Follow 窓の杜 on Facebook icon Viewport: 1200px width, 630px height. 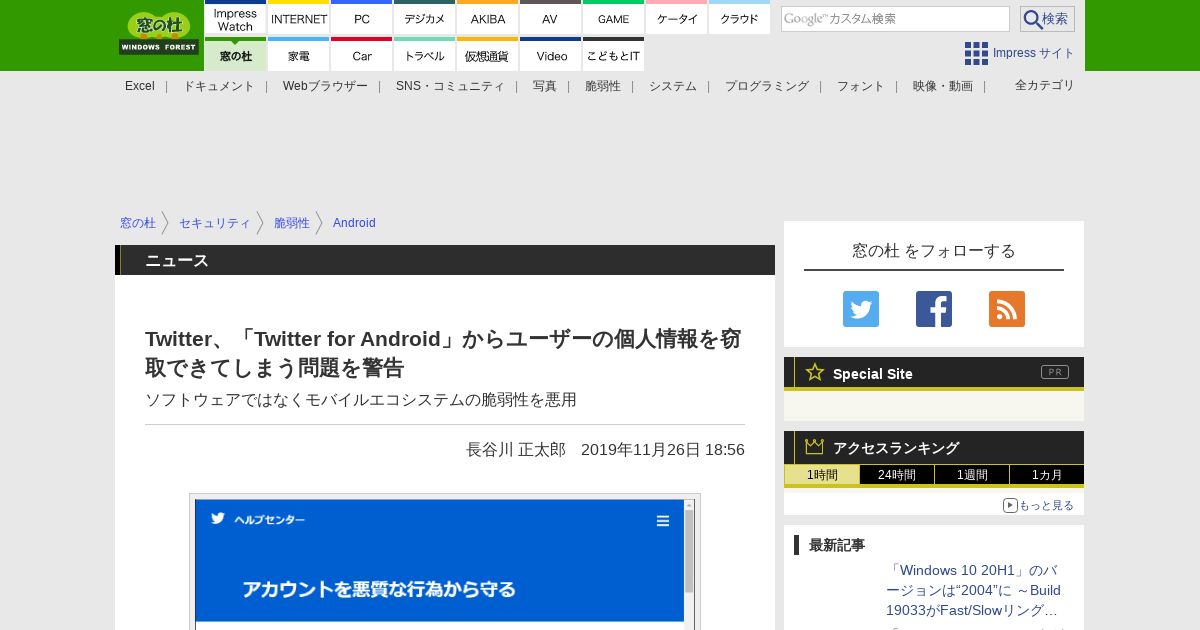point(934,309)
